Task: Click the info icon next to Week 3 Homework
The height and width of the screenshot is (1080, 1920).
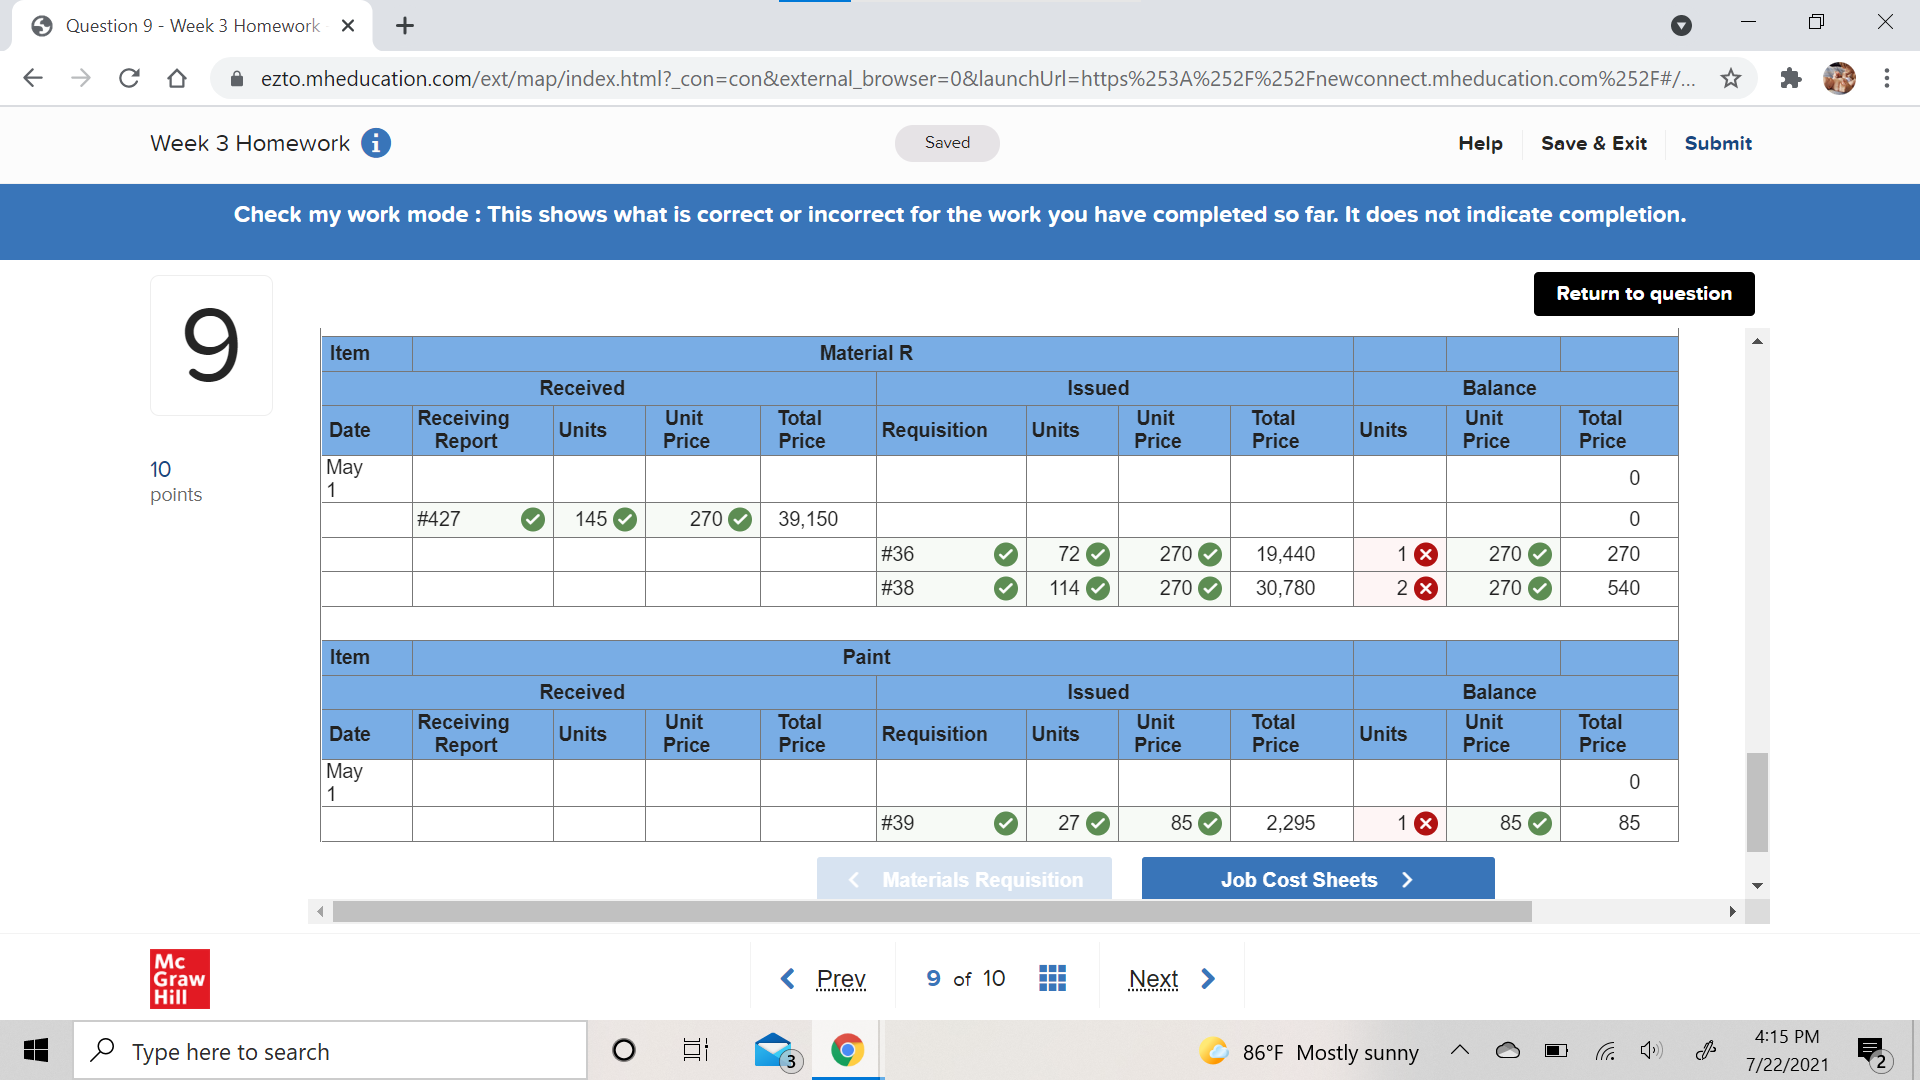Action: (x=376, y=143)
